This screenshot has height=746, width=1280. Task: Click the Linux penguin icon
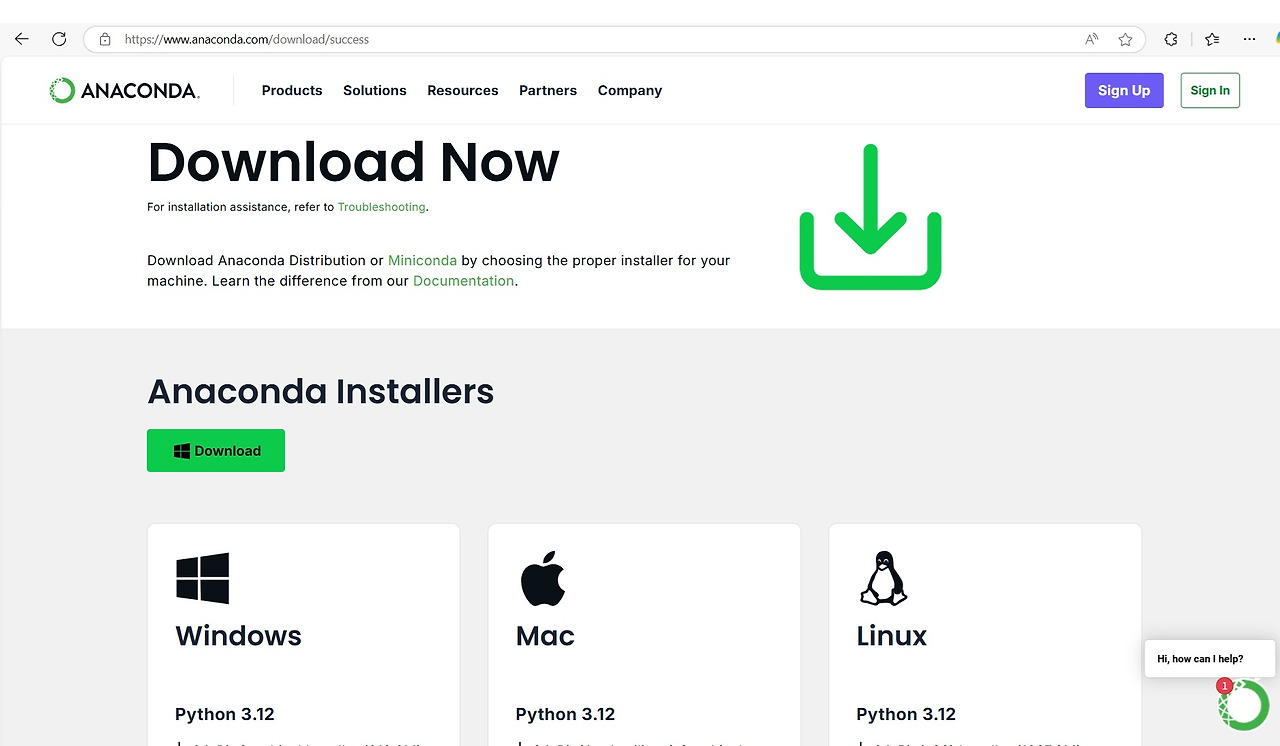tap(883, 578)
